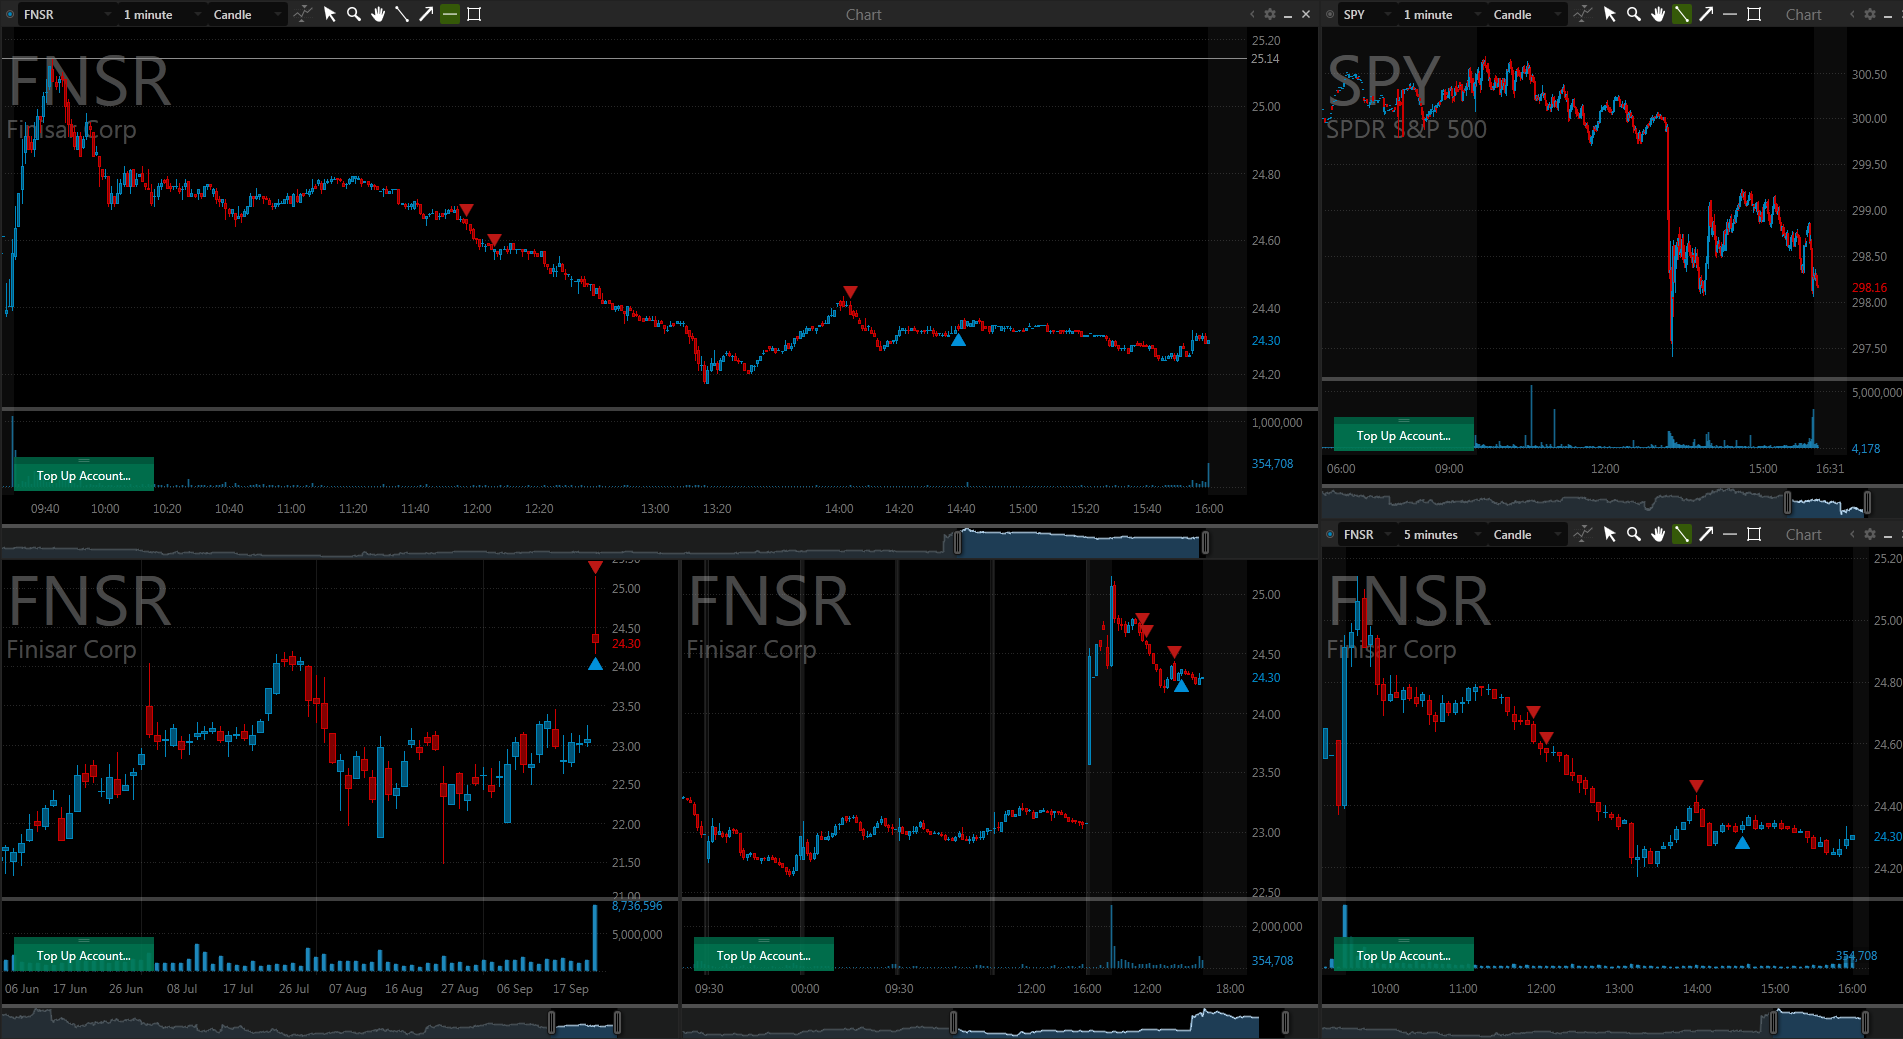Click the Chart title of the FNSR 5 minutes panel
The width and height of the screenshot is (1903, 1039).
click(x=1804, y=535)
